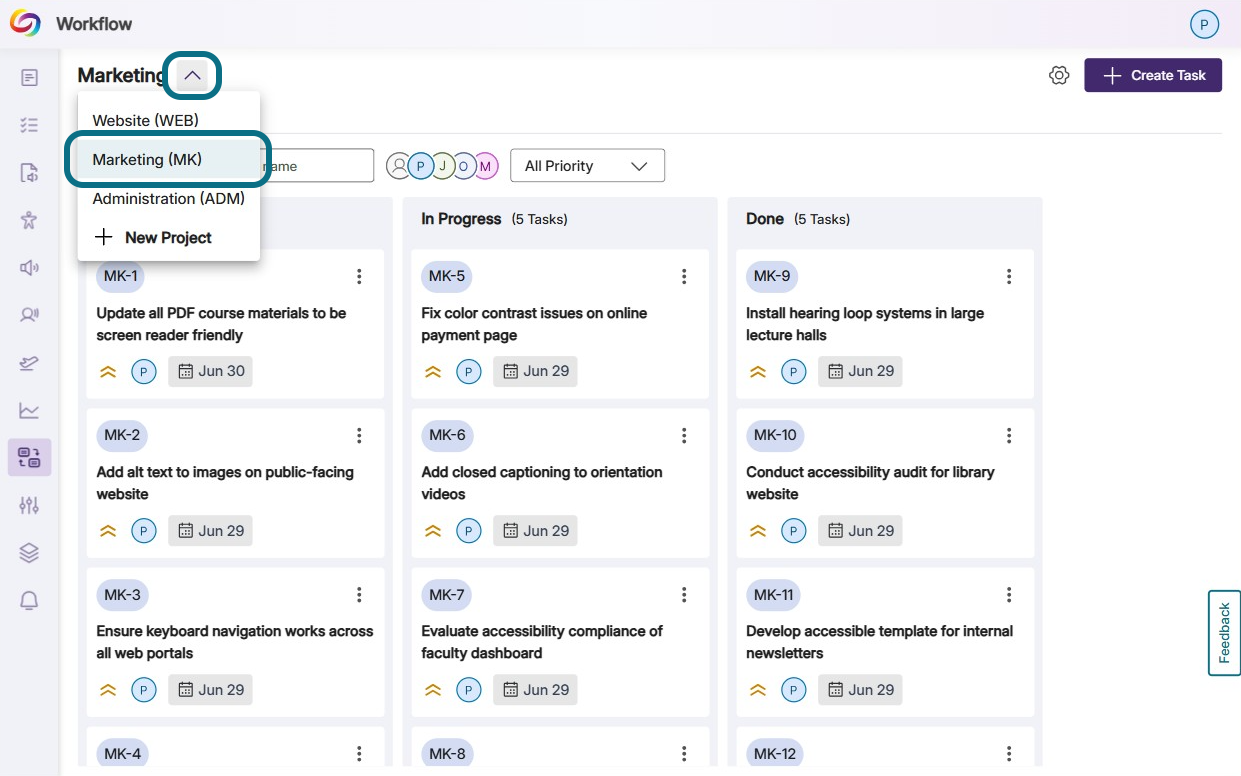
Task: Open the All Priority dropdown
Action: point(587,166)
